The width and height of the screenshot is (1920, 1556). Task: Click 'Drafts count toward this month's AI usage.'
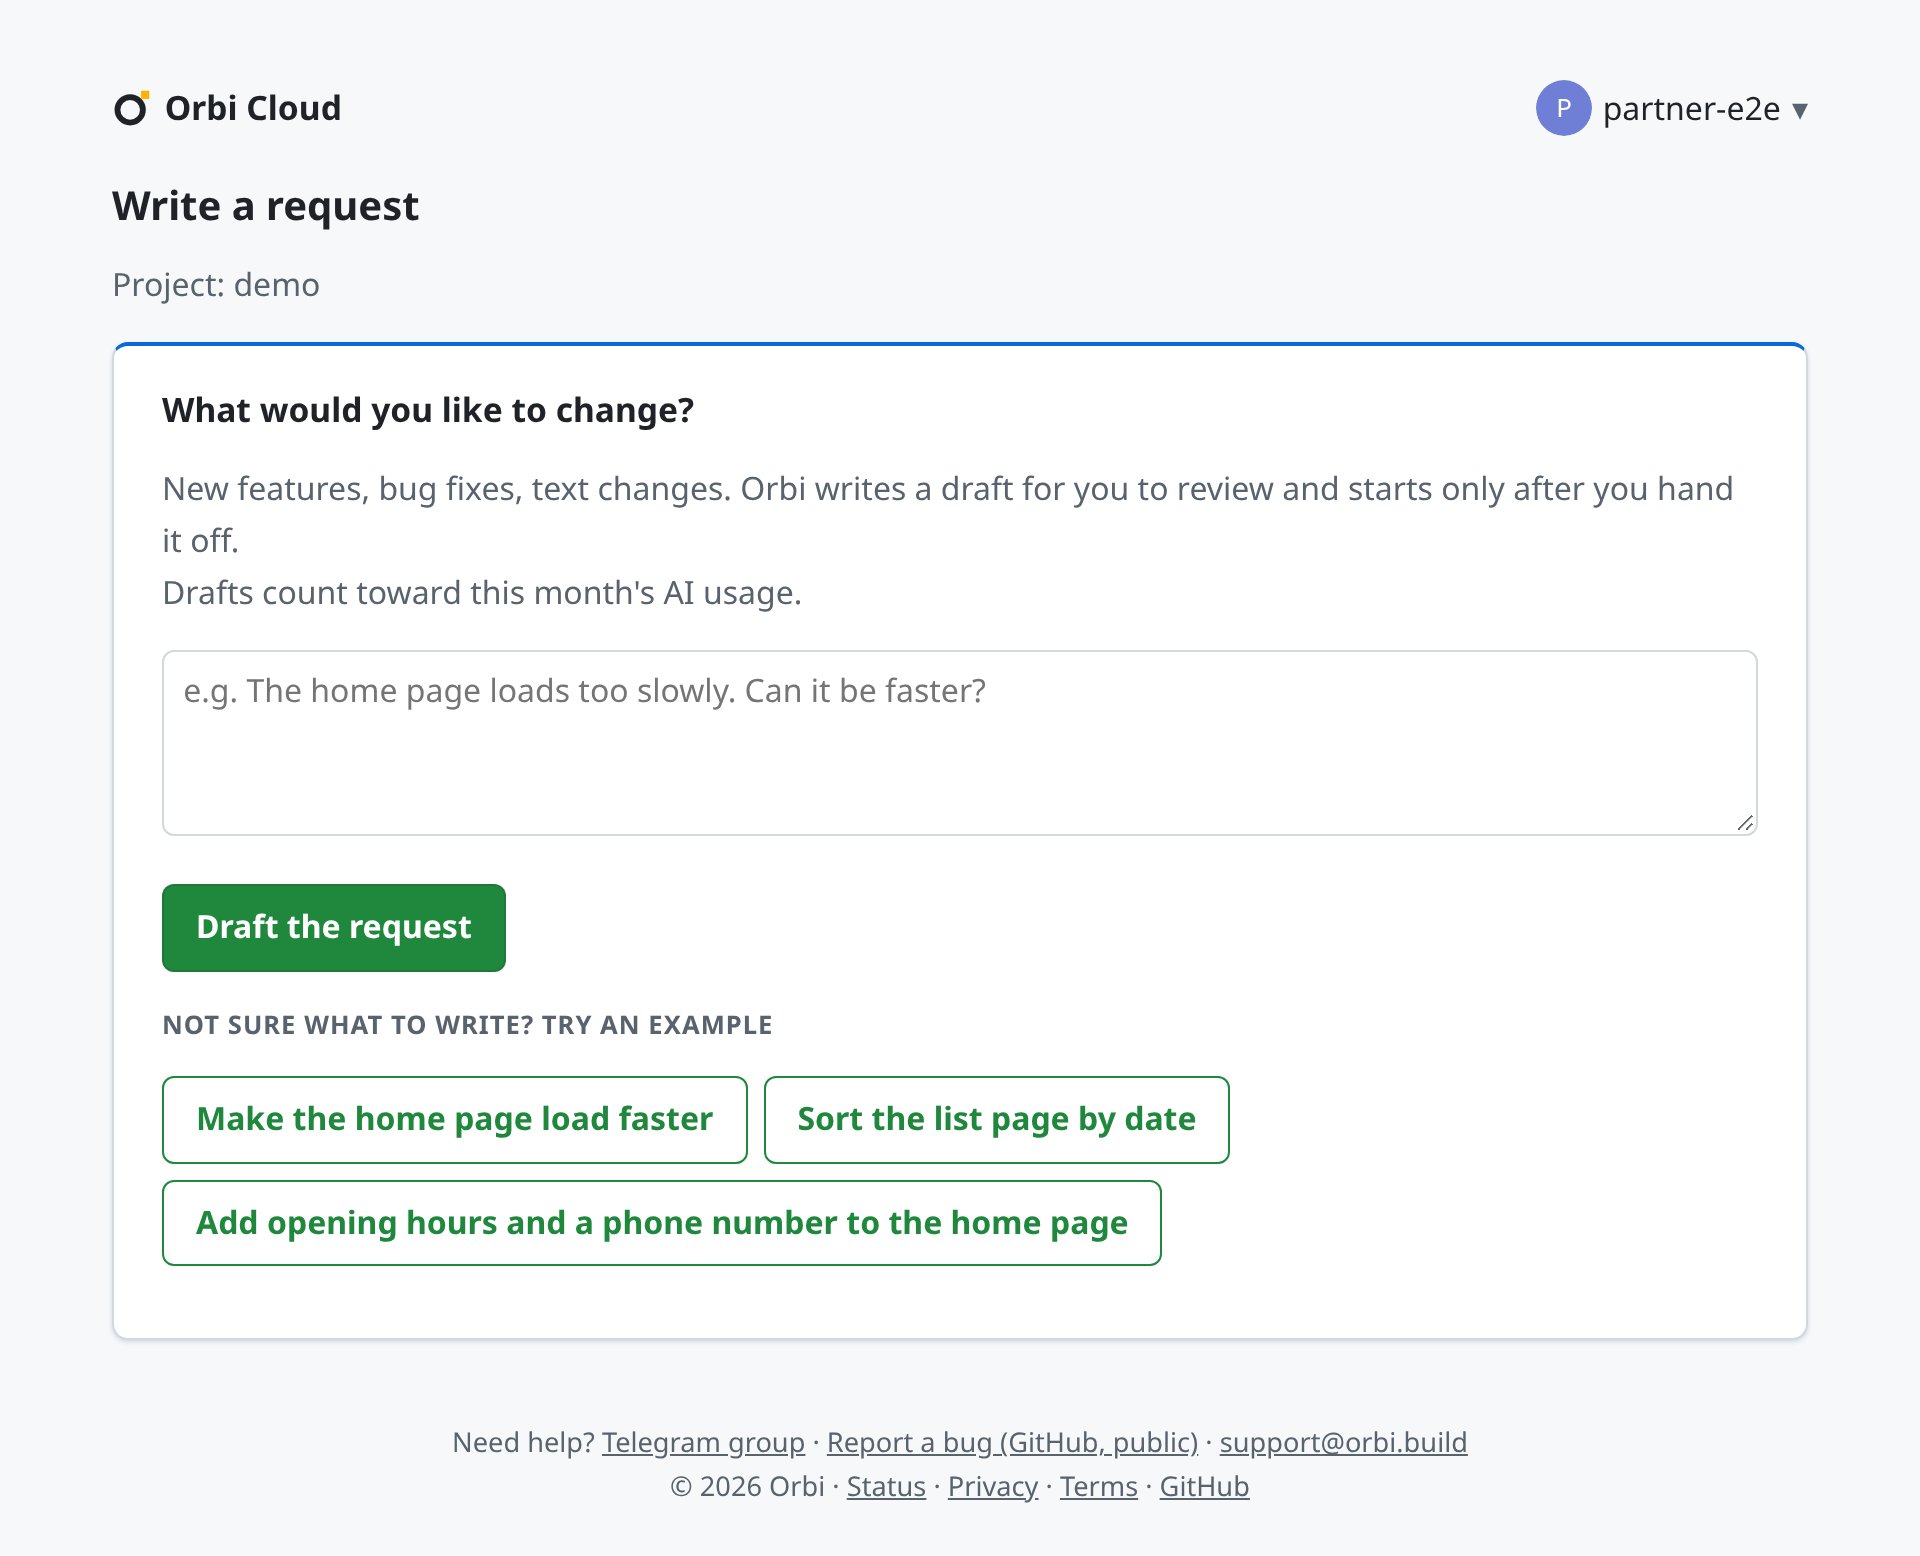coord(482,593)
